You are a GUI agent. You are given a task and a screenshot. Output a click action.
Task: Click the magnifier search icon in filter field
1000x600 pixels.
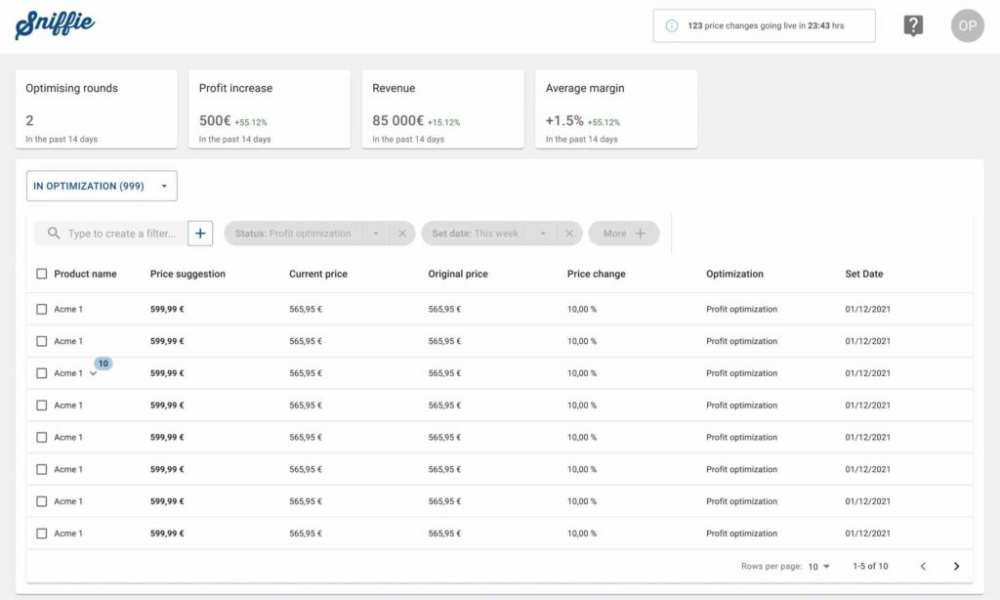[54, 233]
